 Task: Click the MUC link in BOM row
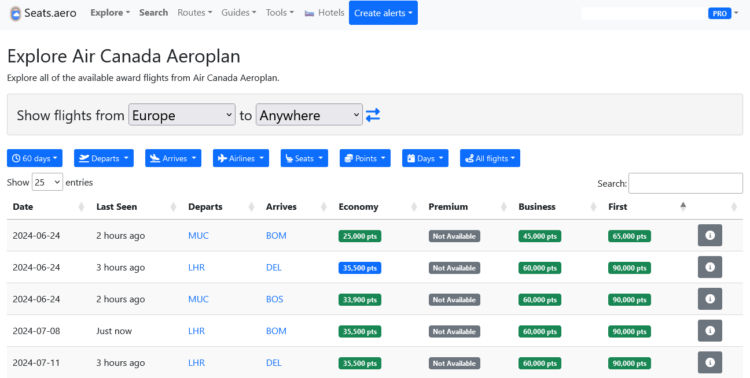coord(199,235)
